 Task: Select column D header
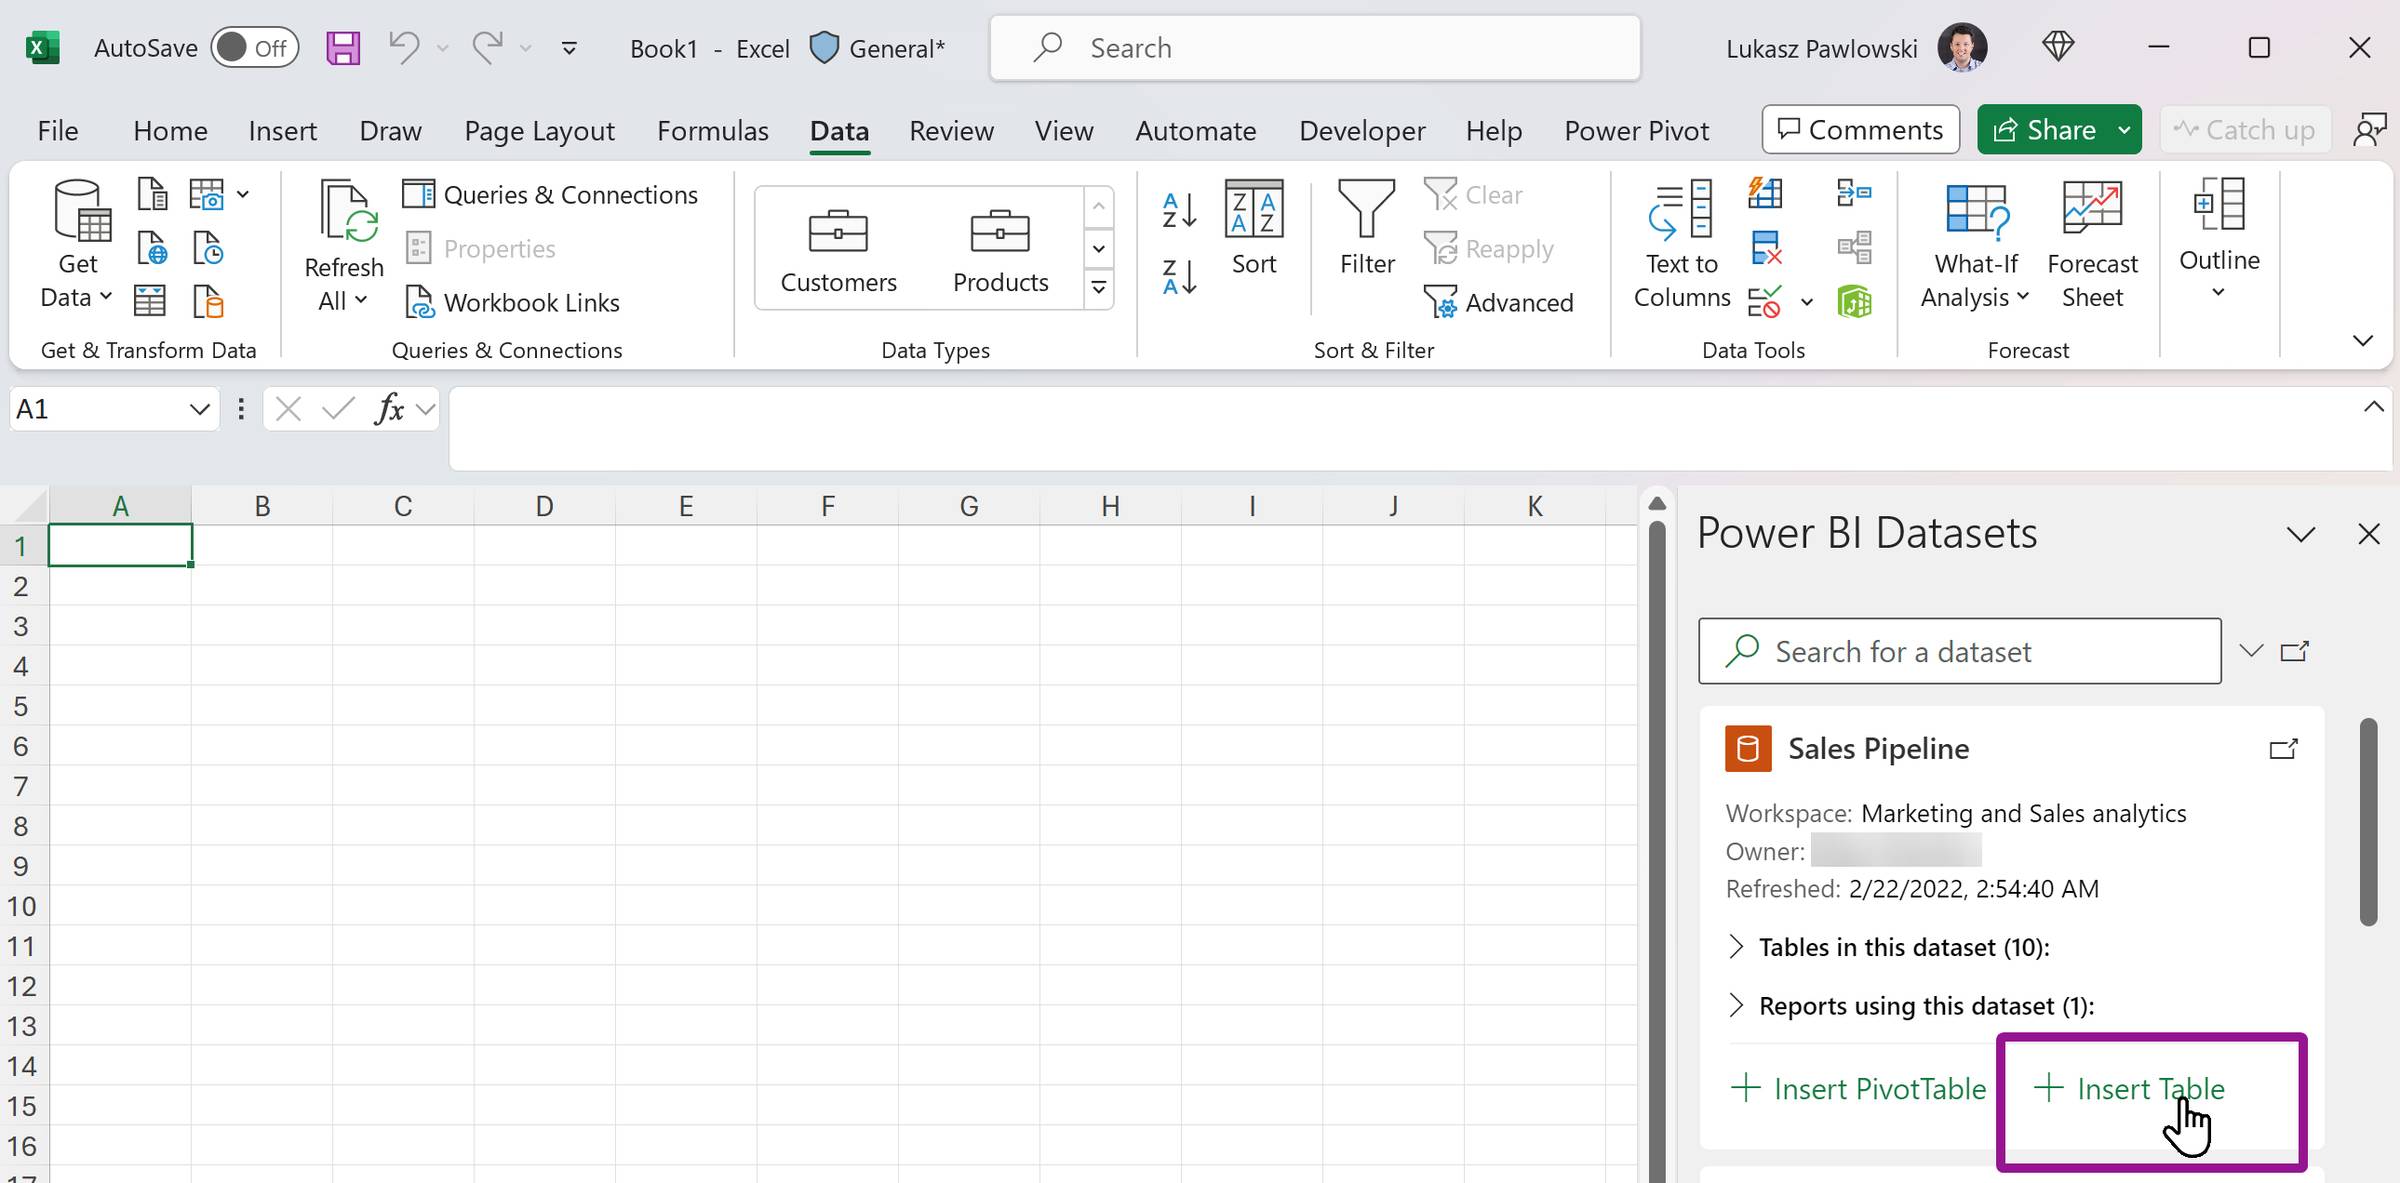[x=544, y=506]
